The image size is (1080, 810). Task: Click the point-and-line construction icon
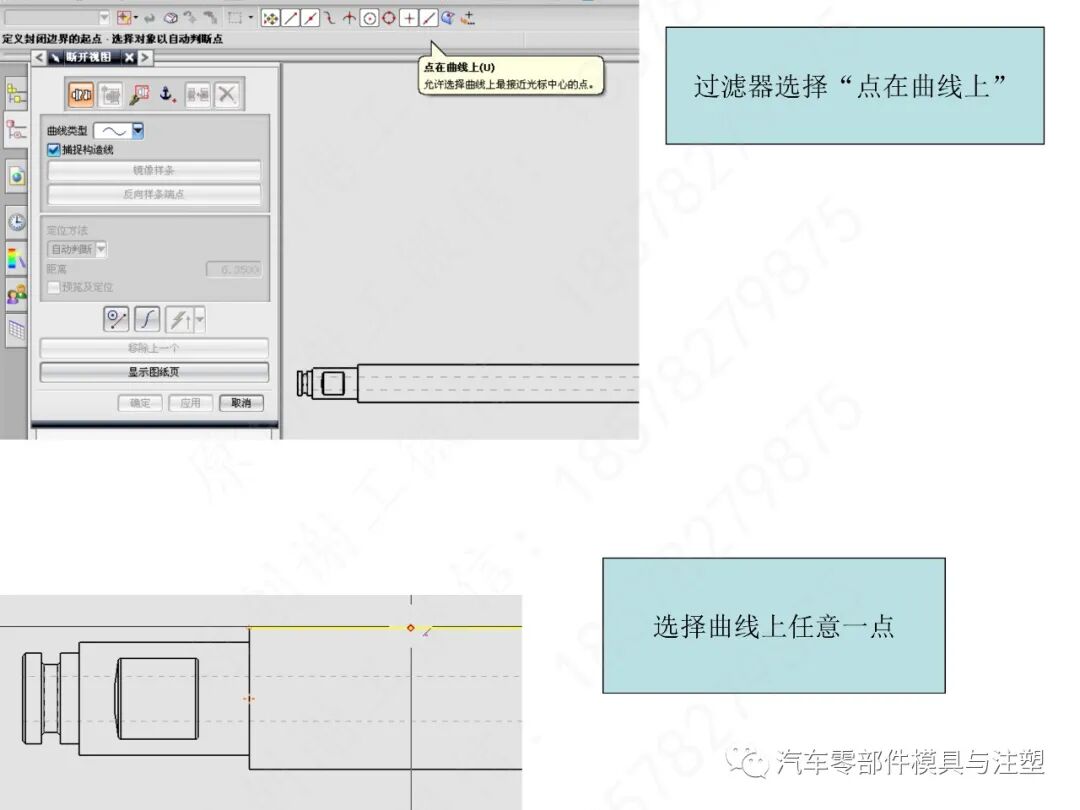pos(116,320)
